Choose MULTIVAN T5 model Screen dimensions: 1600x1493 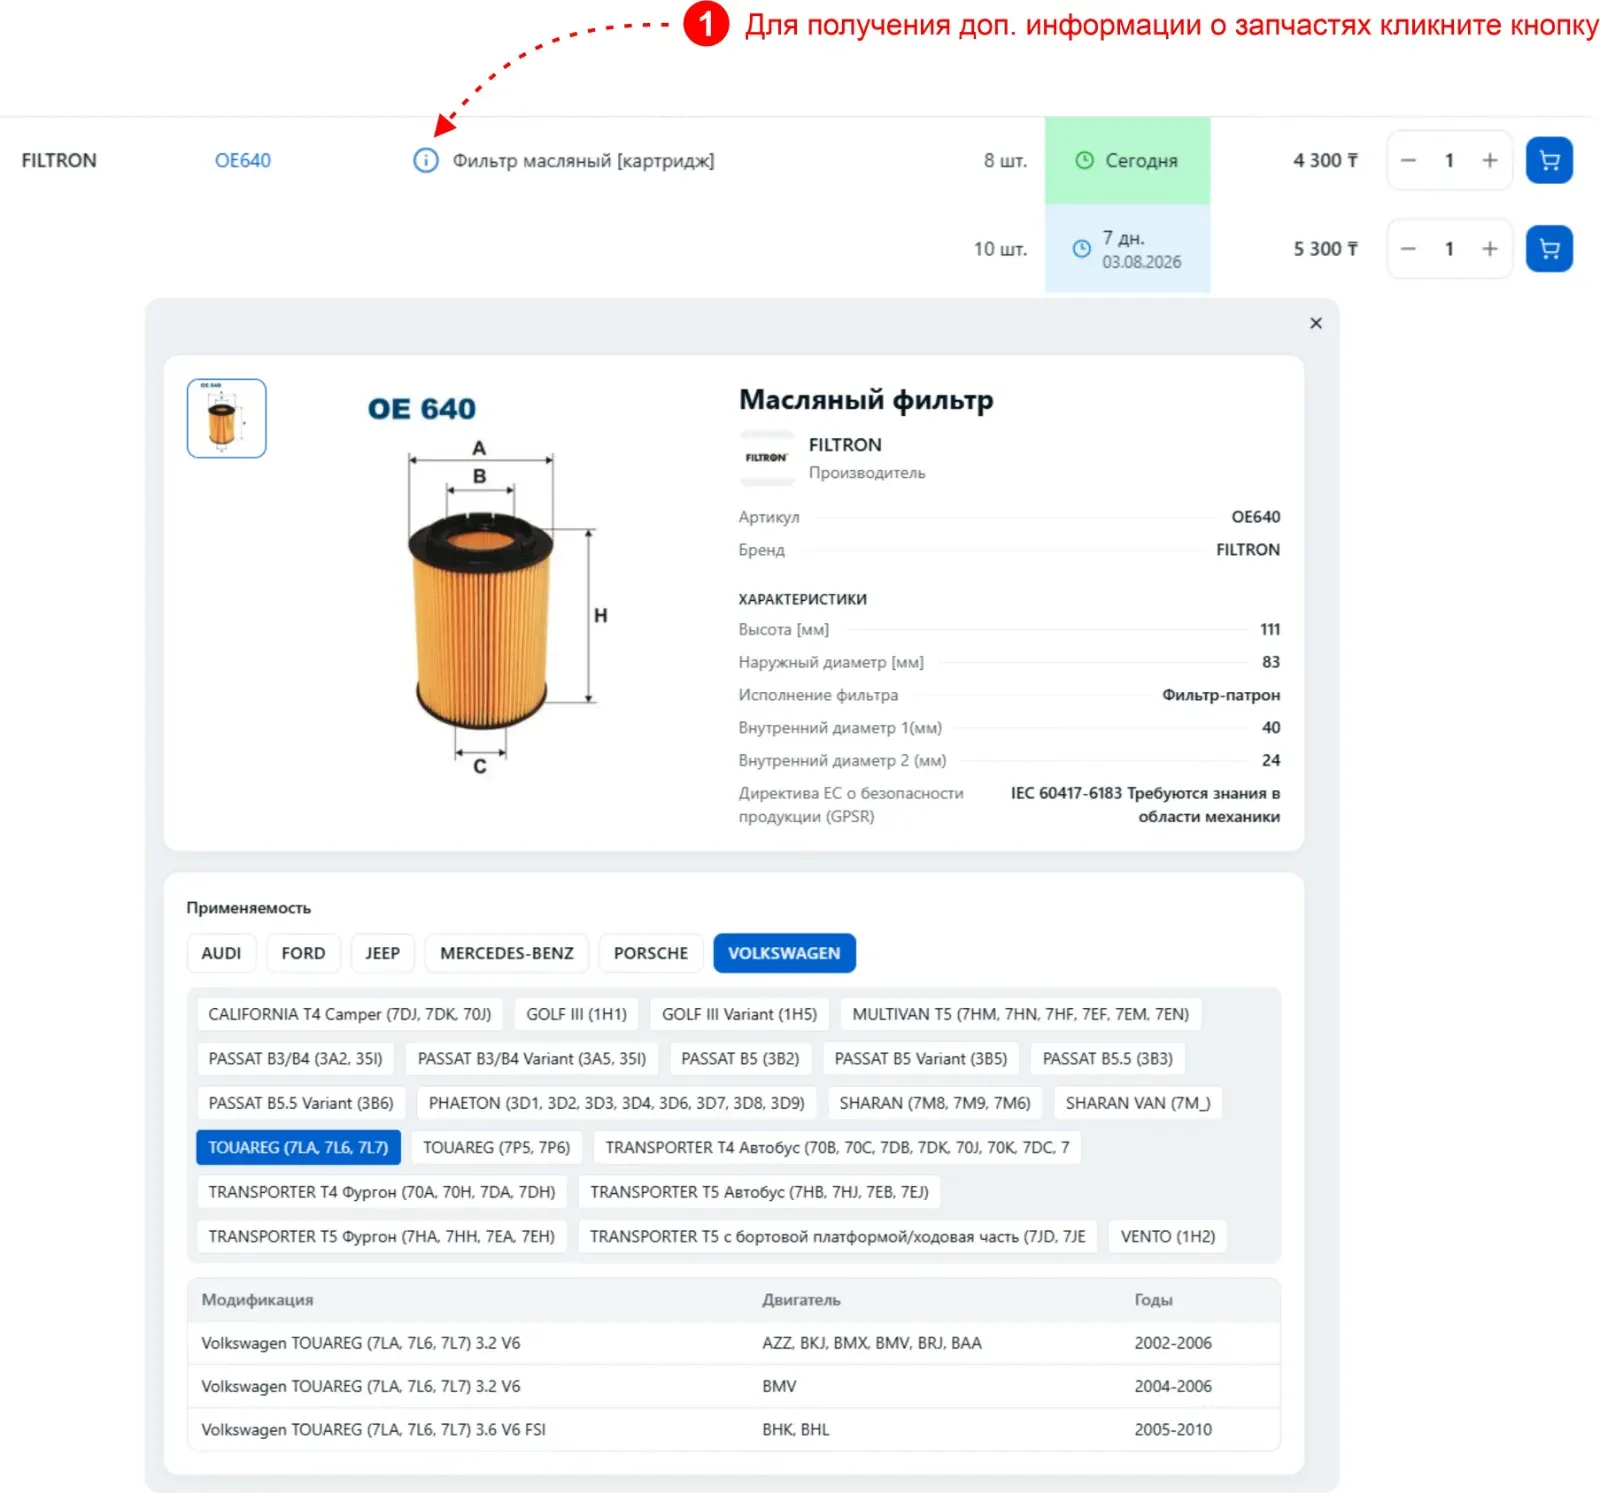pyautogui.click(x=1021, y=1014)
